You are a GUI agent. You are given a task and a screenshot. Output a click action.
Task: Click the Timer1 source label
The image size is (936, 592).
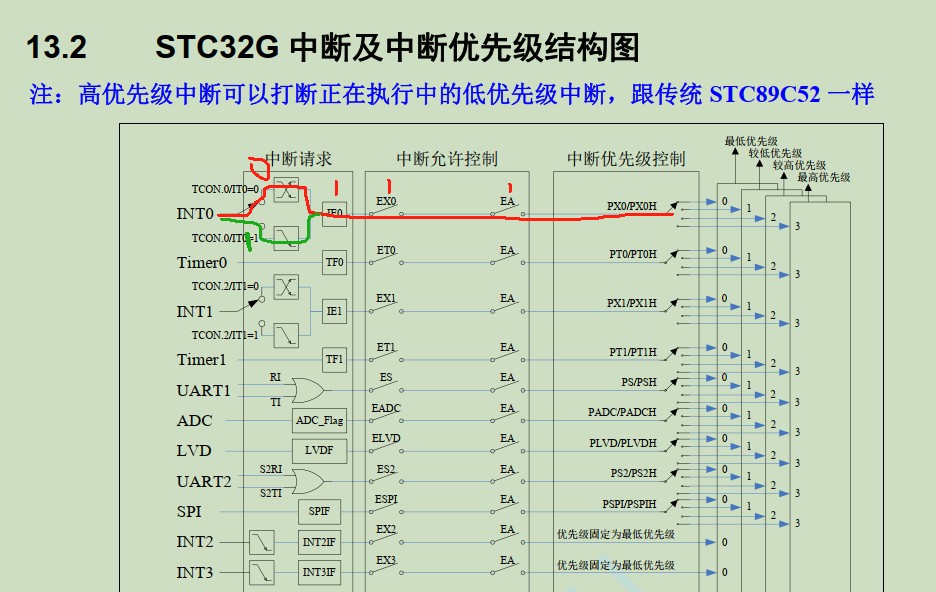[x=202, y=360]
